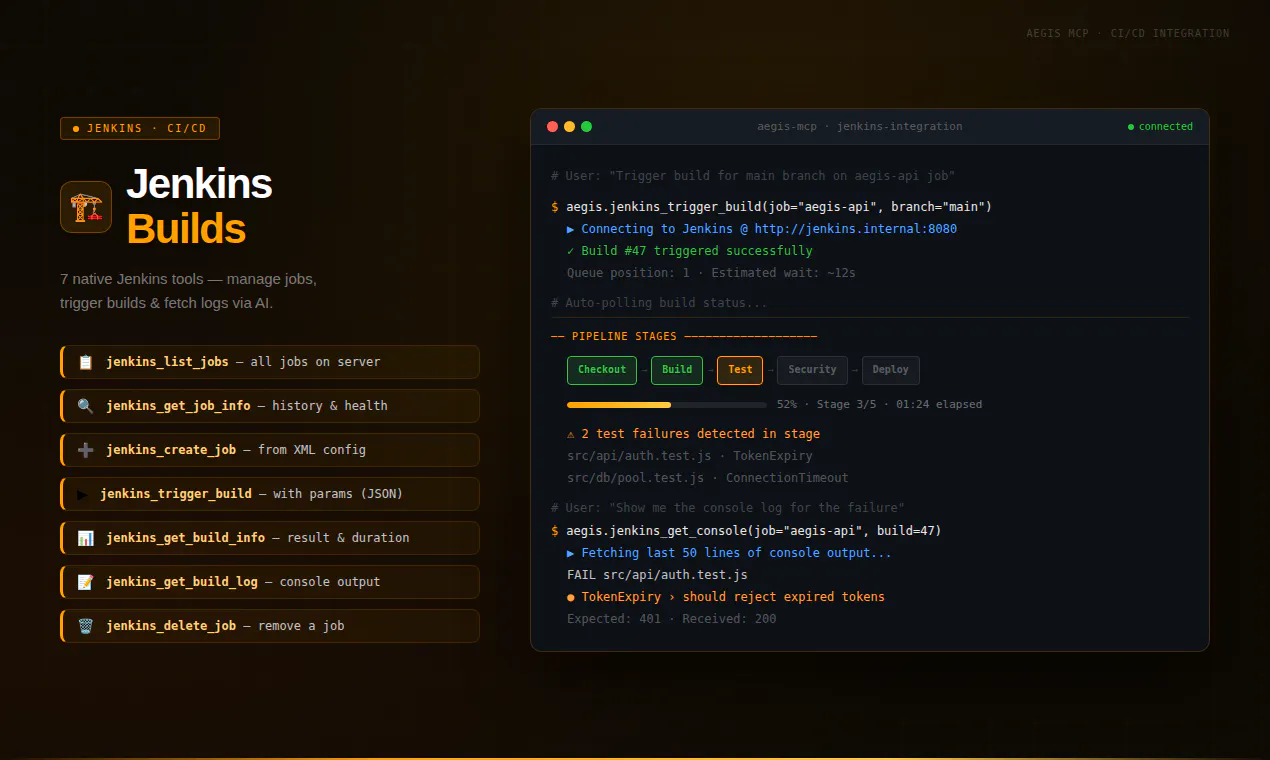The image size is (1270, 760).
Task: Click the orange bullet before TokenExpiry
Action: pyautogui.click(x=571, y=597)
